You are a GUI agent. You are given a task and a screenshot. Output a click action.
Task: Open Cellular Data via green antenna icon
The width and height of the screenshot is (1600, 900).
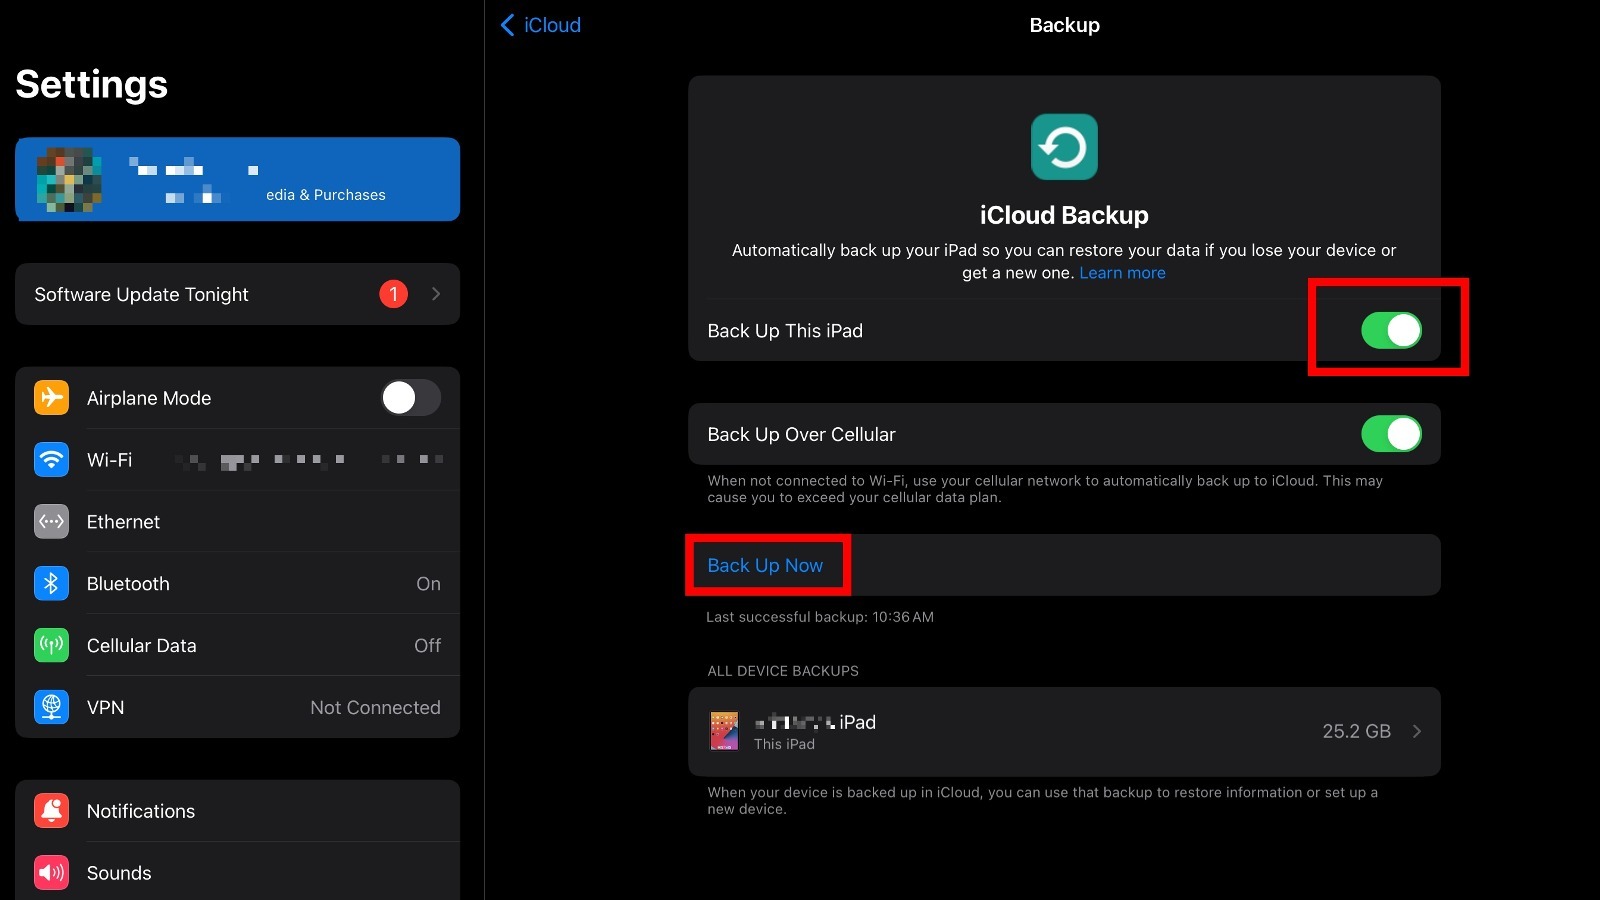(51, 646)
